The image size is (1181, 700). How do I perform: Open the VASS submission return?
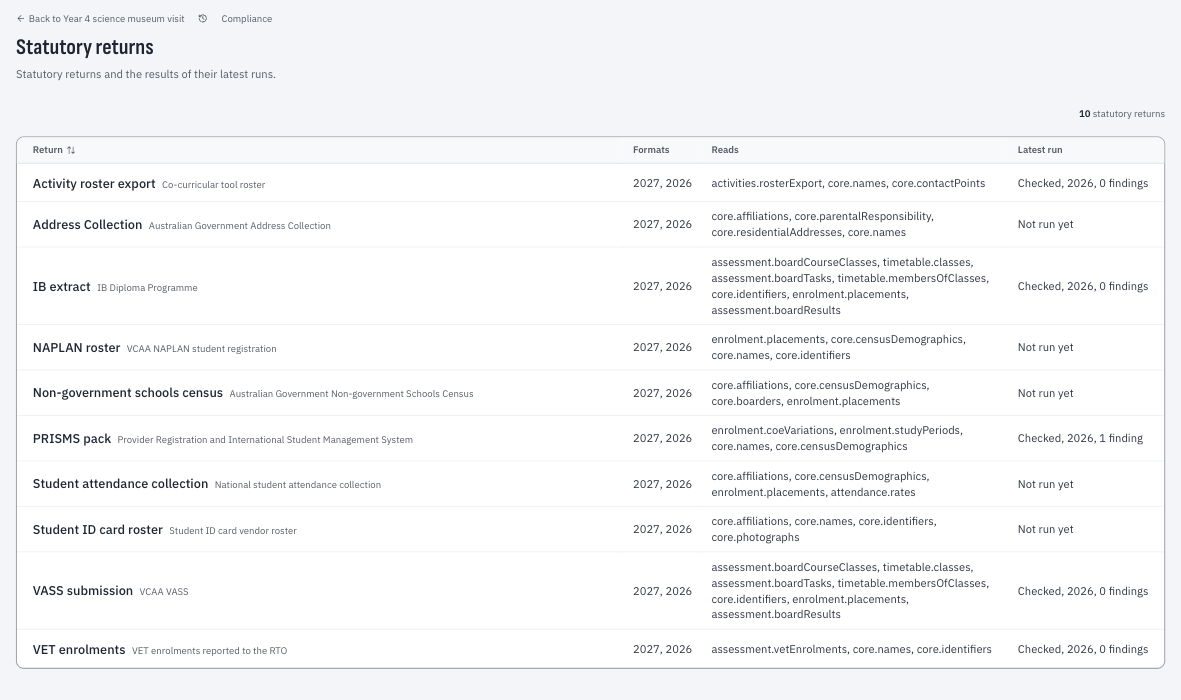[83, 591]
